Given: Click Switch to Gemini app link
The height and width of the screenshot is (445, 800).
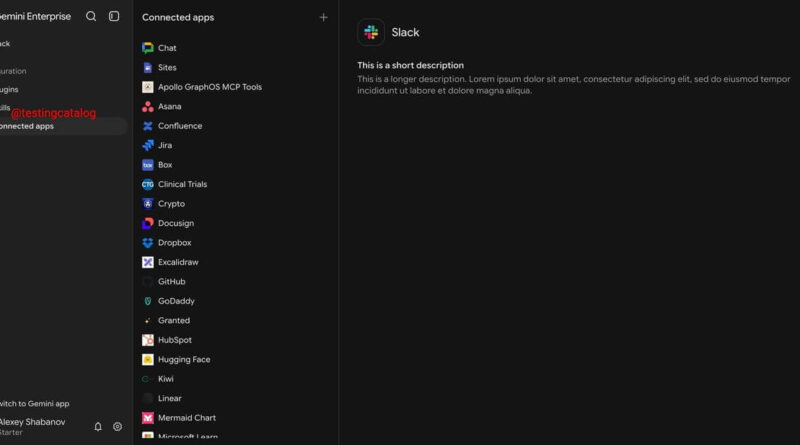Looking at the screenshot, I should tap(34, 404).
